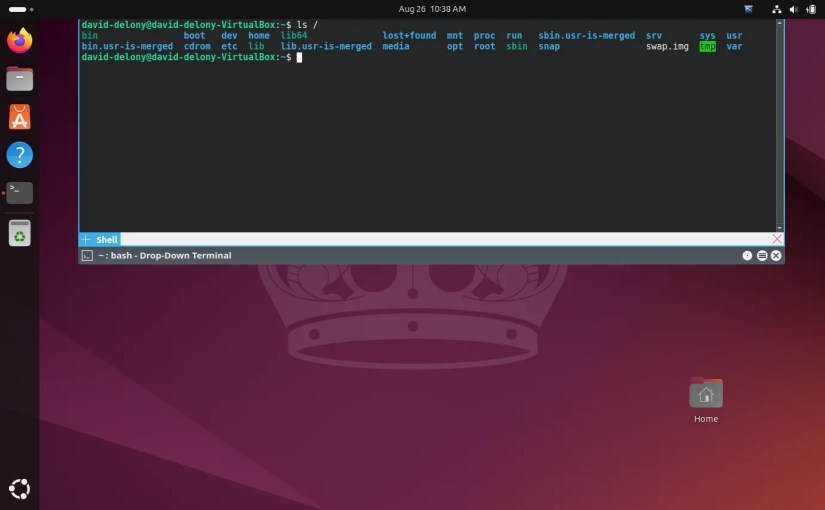Open the Files manager in the dock

(19, 79)
